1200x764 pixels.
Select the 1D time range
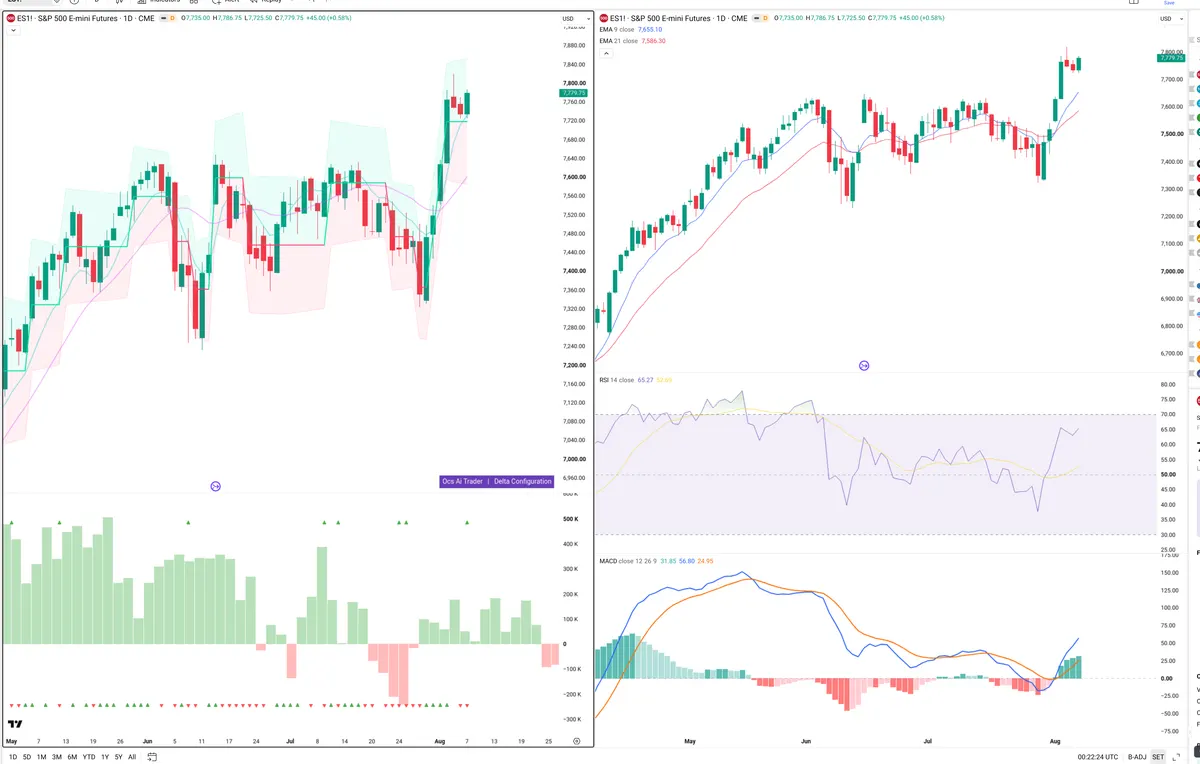coord(12,757)
